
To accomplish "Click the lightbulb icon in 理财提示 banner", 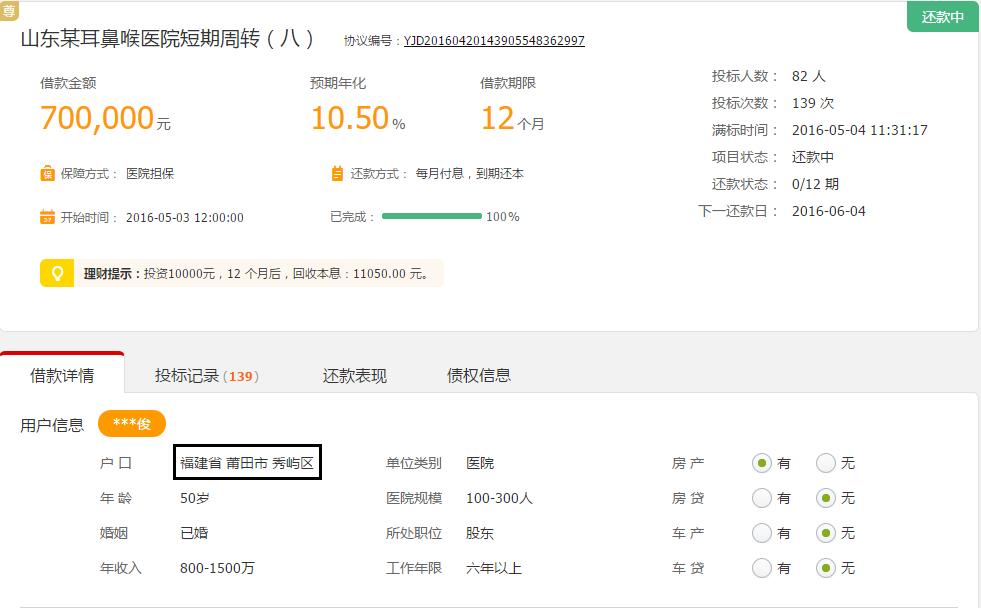I will 57,270.
